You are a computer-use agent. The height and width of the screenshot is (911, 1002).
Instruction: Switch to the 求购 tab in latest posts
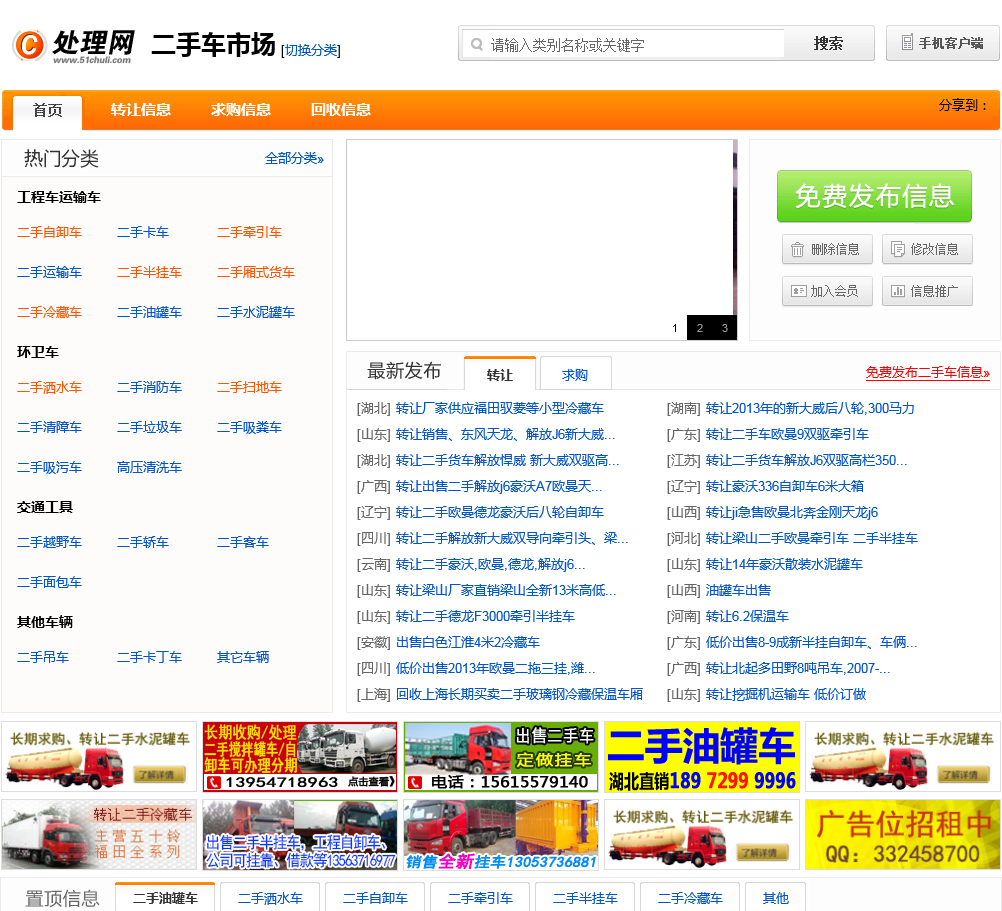click(575, 375)
